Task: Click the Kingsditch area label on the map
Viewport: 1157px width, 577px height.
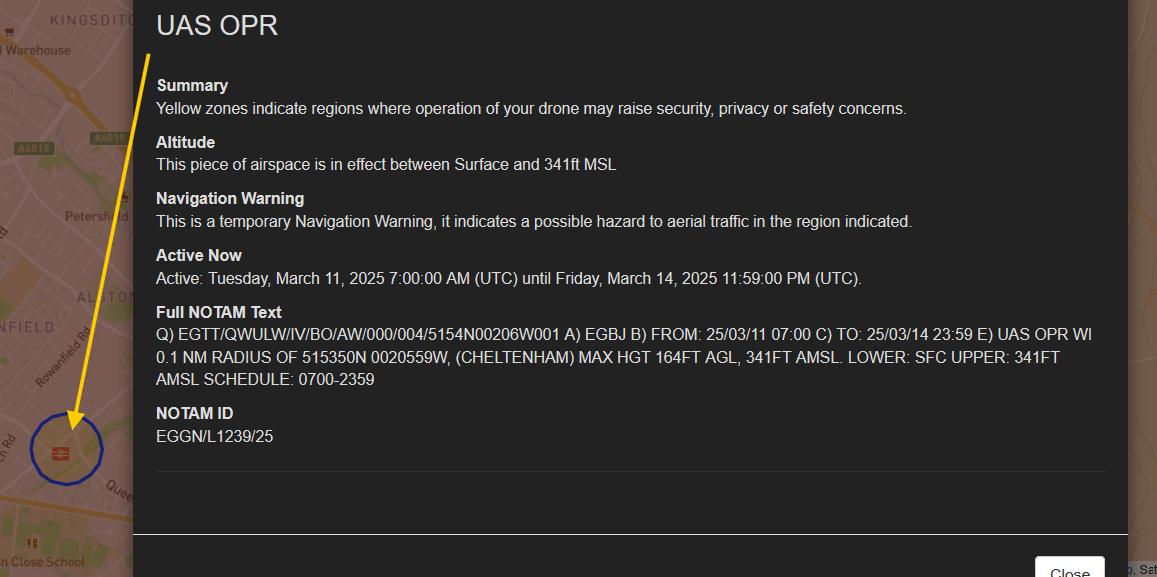Action: tap(89, 19)
